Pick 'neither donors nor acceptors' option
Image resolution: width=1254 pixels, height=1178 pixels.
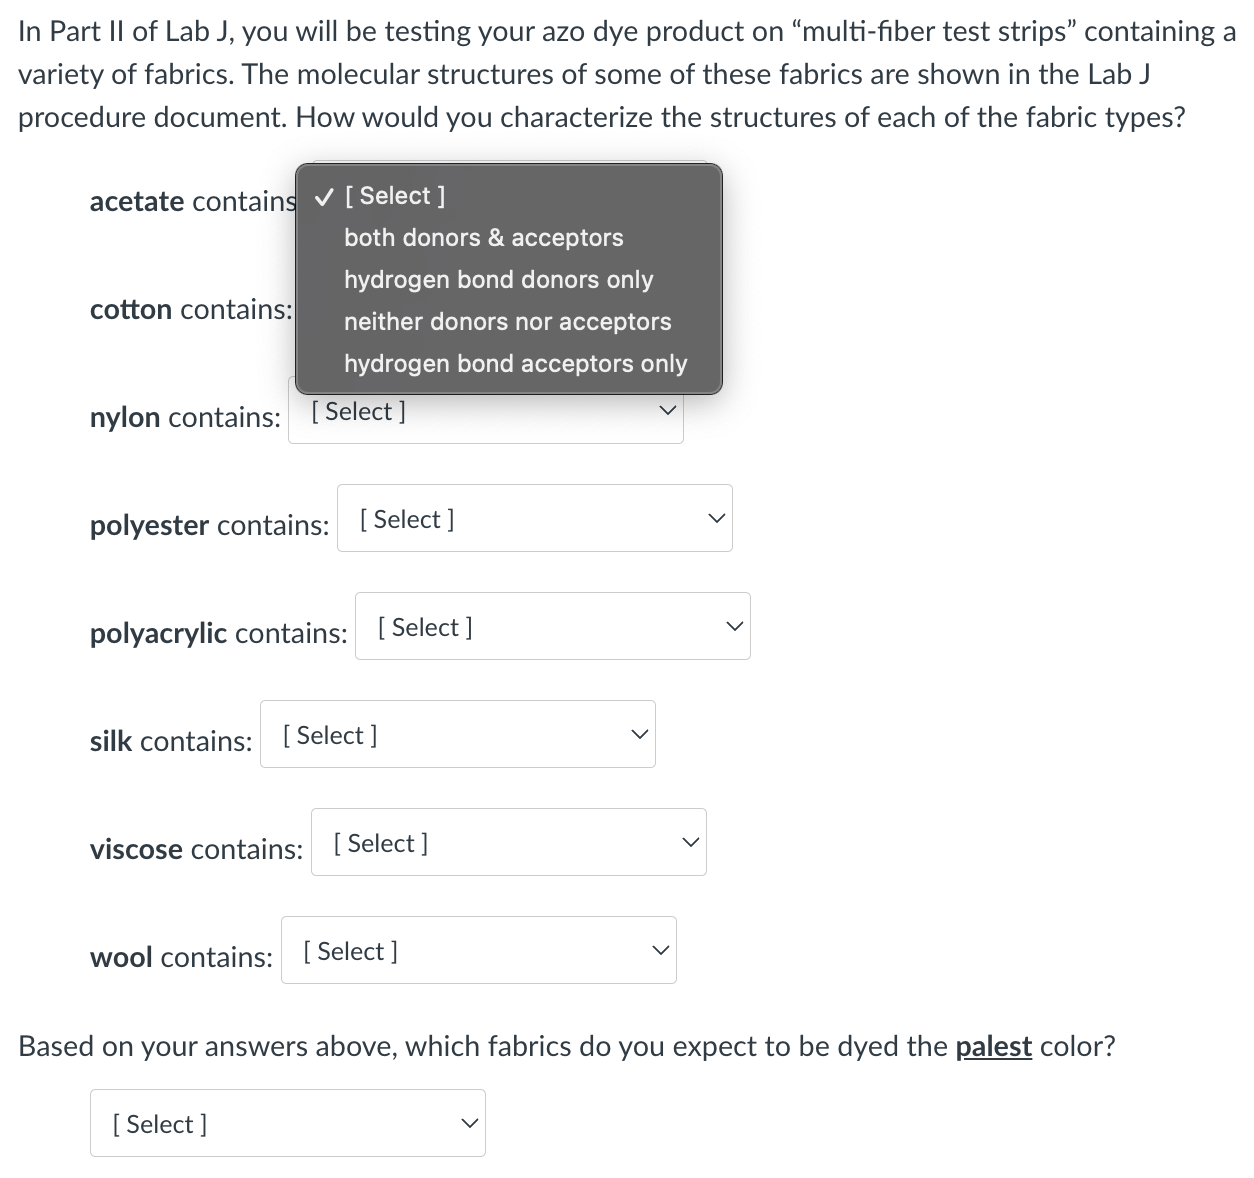(507, 322)
